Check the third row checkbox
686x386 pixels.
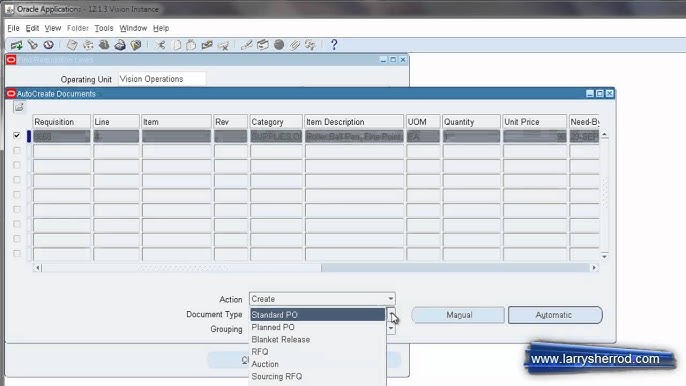pyautogui.click(x=17, y=165)
